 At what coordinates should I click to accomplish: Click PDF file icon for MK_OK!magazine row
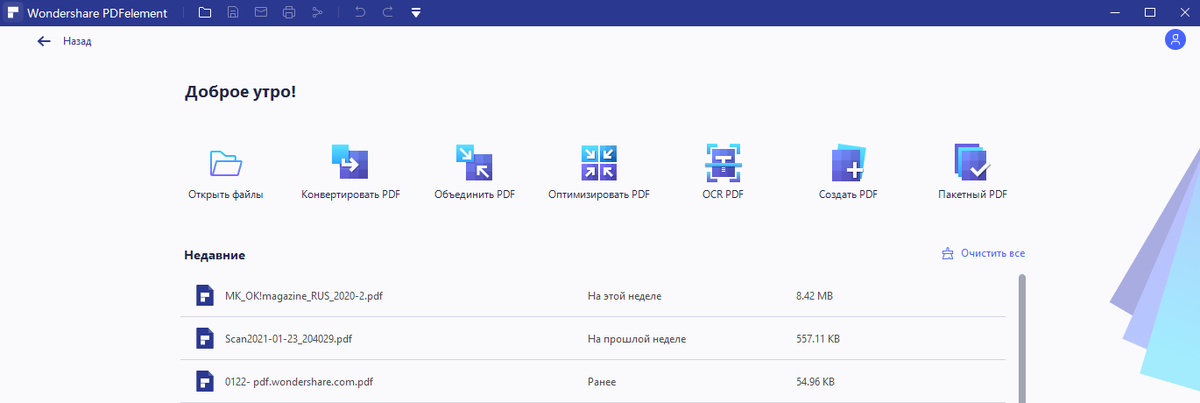coord(204,296)
